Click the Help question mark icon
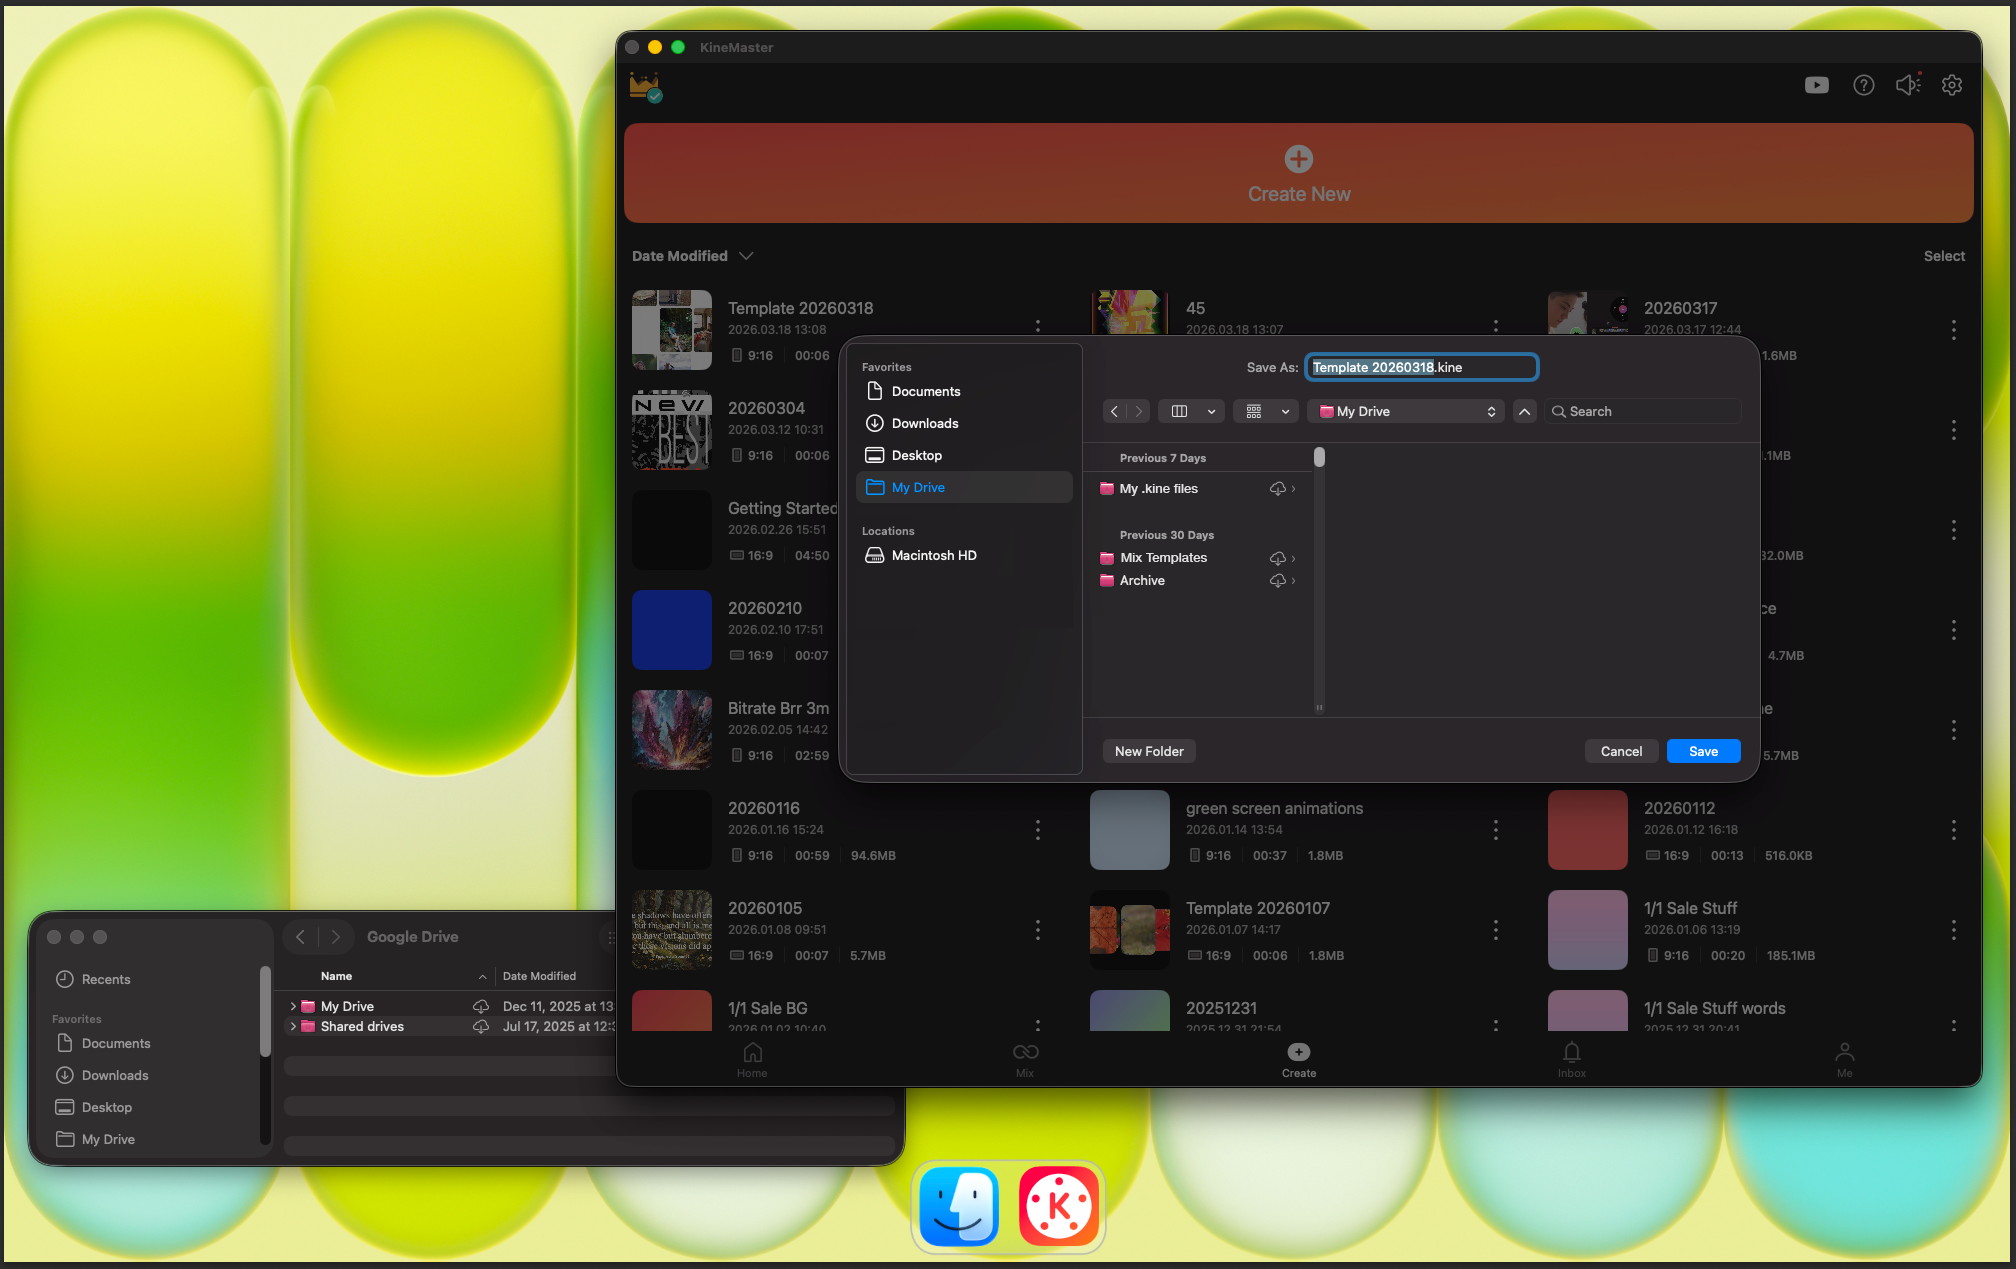The image size is (2016, 1269). (1863, 85)
